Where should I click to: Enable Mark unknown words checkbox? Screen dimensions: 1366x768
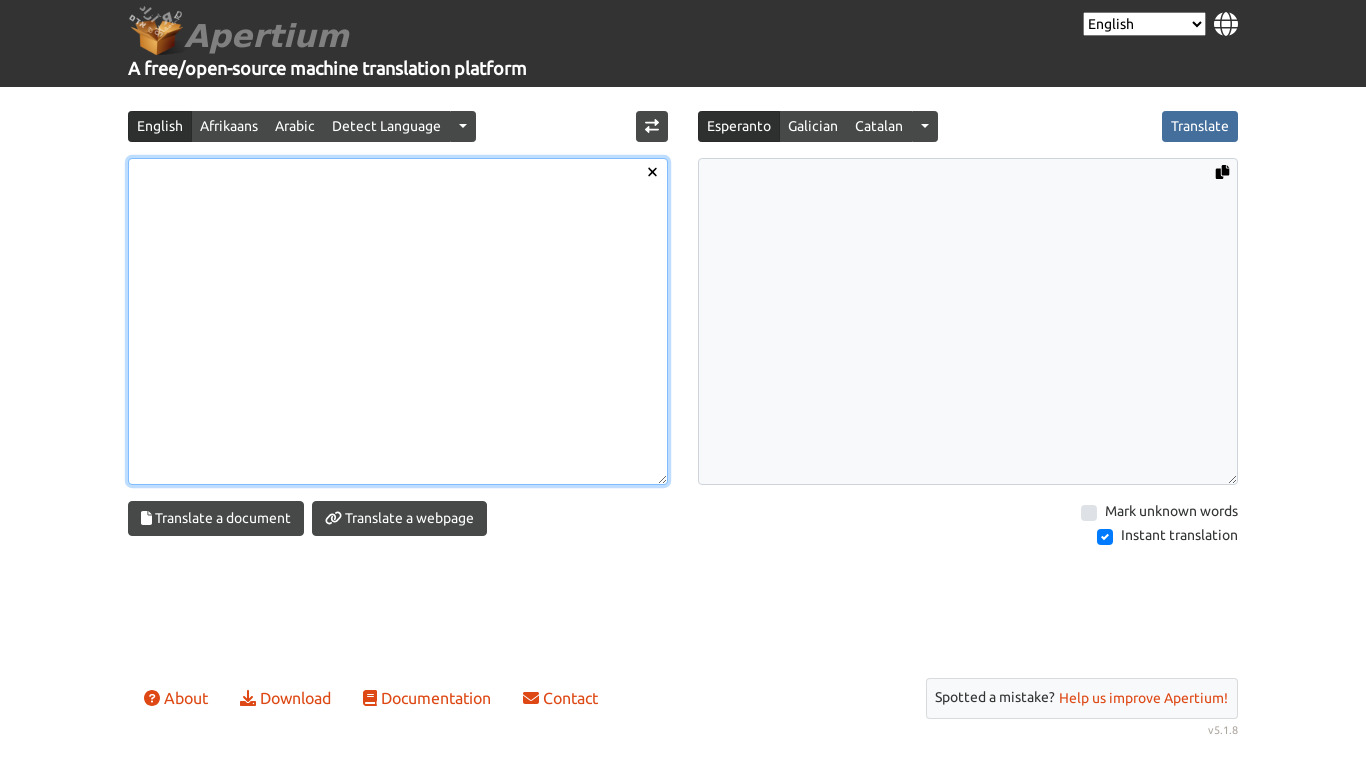[x=1089, y=513]
